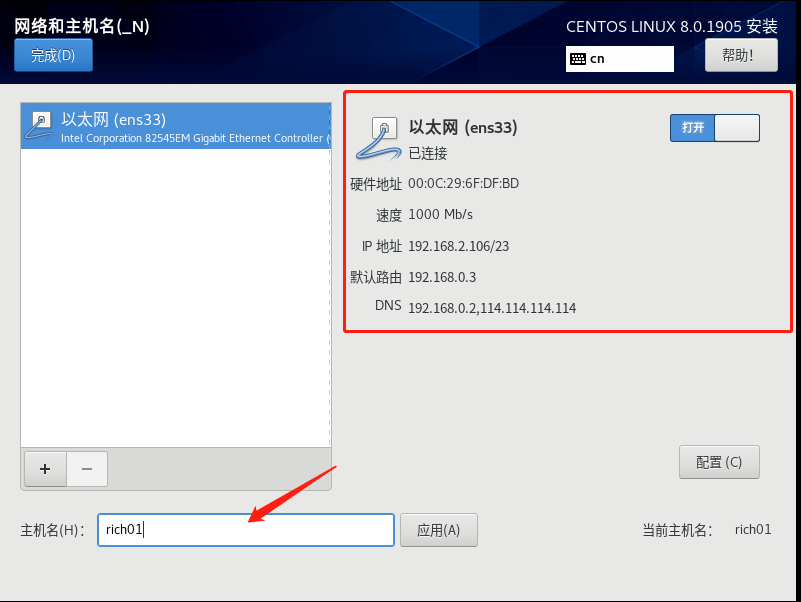The image size is (801, 602).
Task: Click the ethernet cable icon in device list
Action: pyautogui.click(x=39, y=126)
